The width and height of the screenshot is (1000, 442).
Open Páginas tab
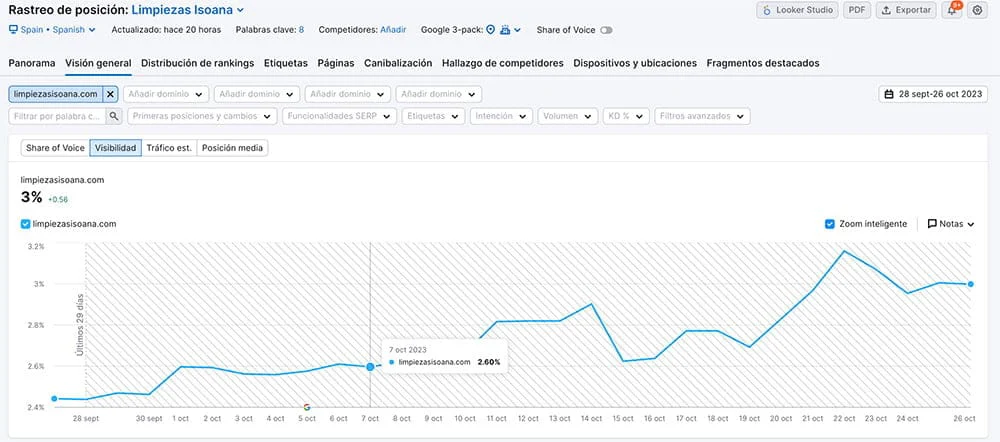coord(336,63)
